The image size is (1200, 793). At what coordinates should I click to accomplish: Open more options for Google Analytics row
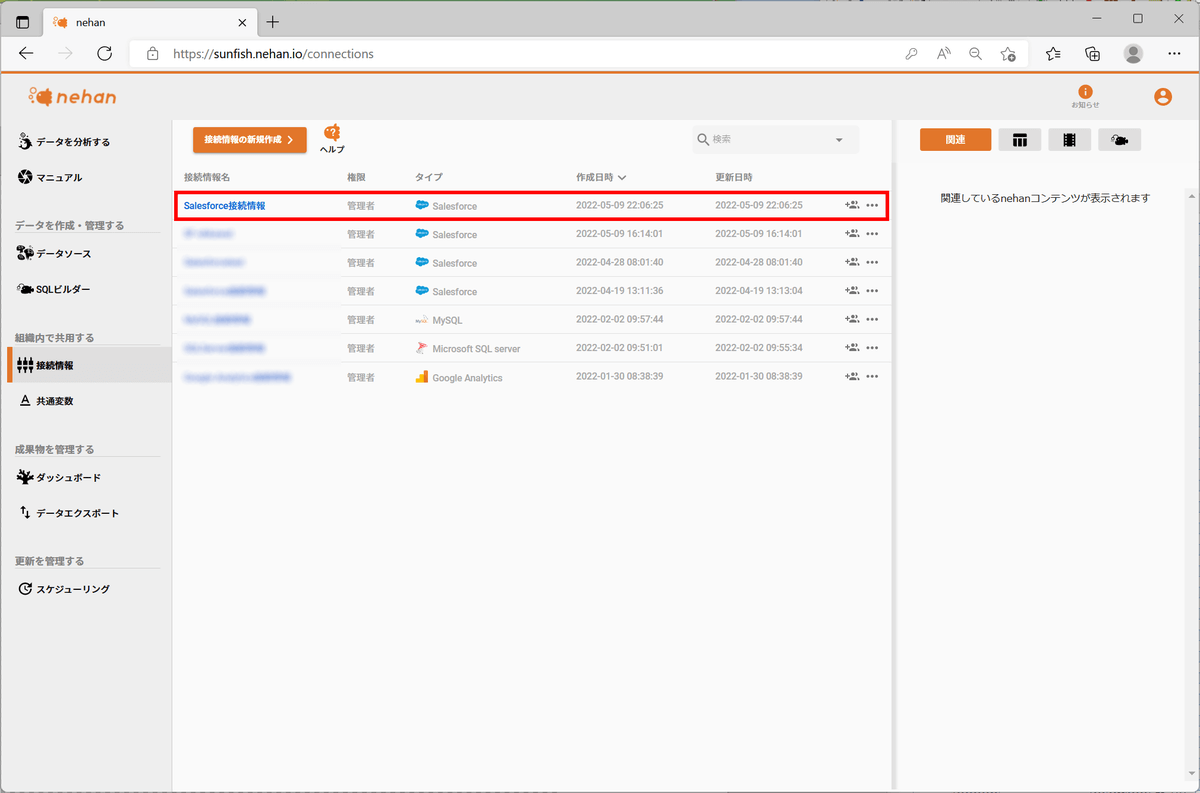click(872, 377)
